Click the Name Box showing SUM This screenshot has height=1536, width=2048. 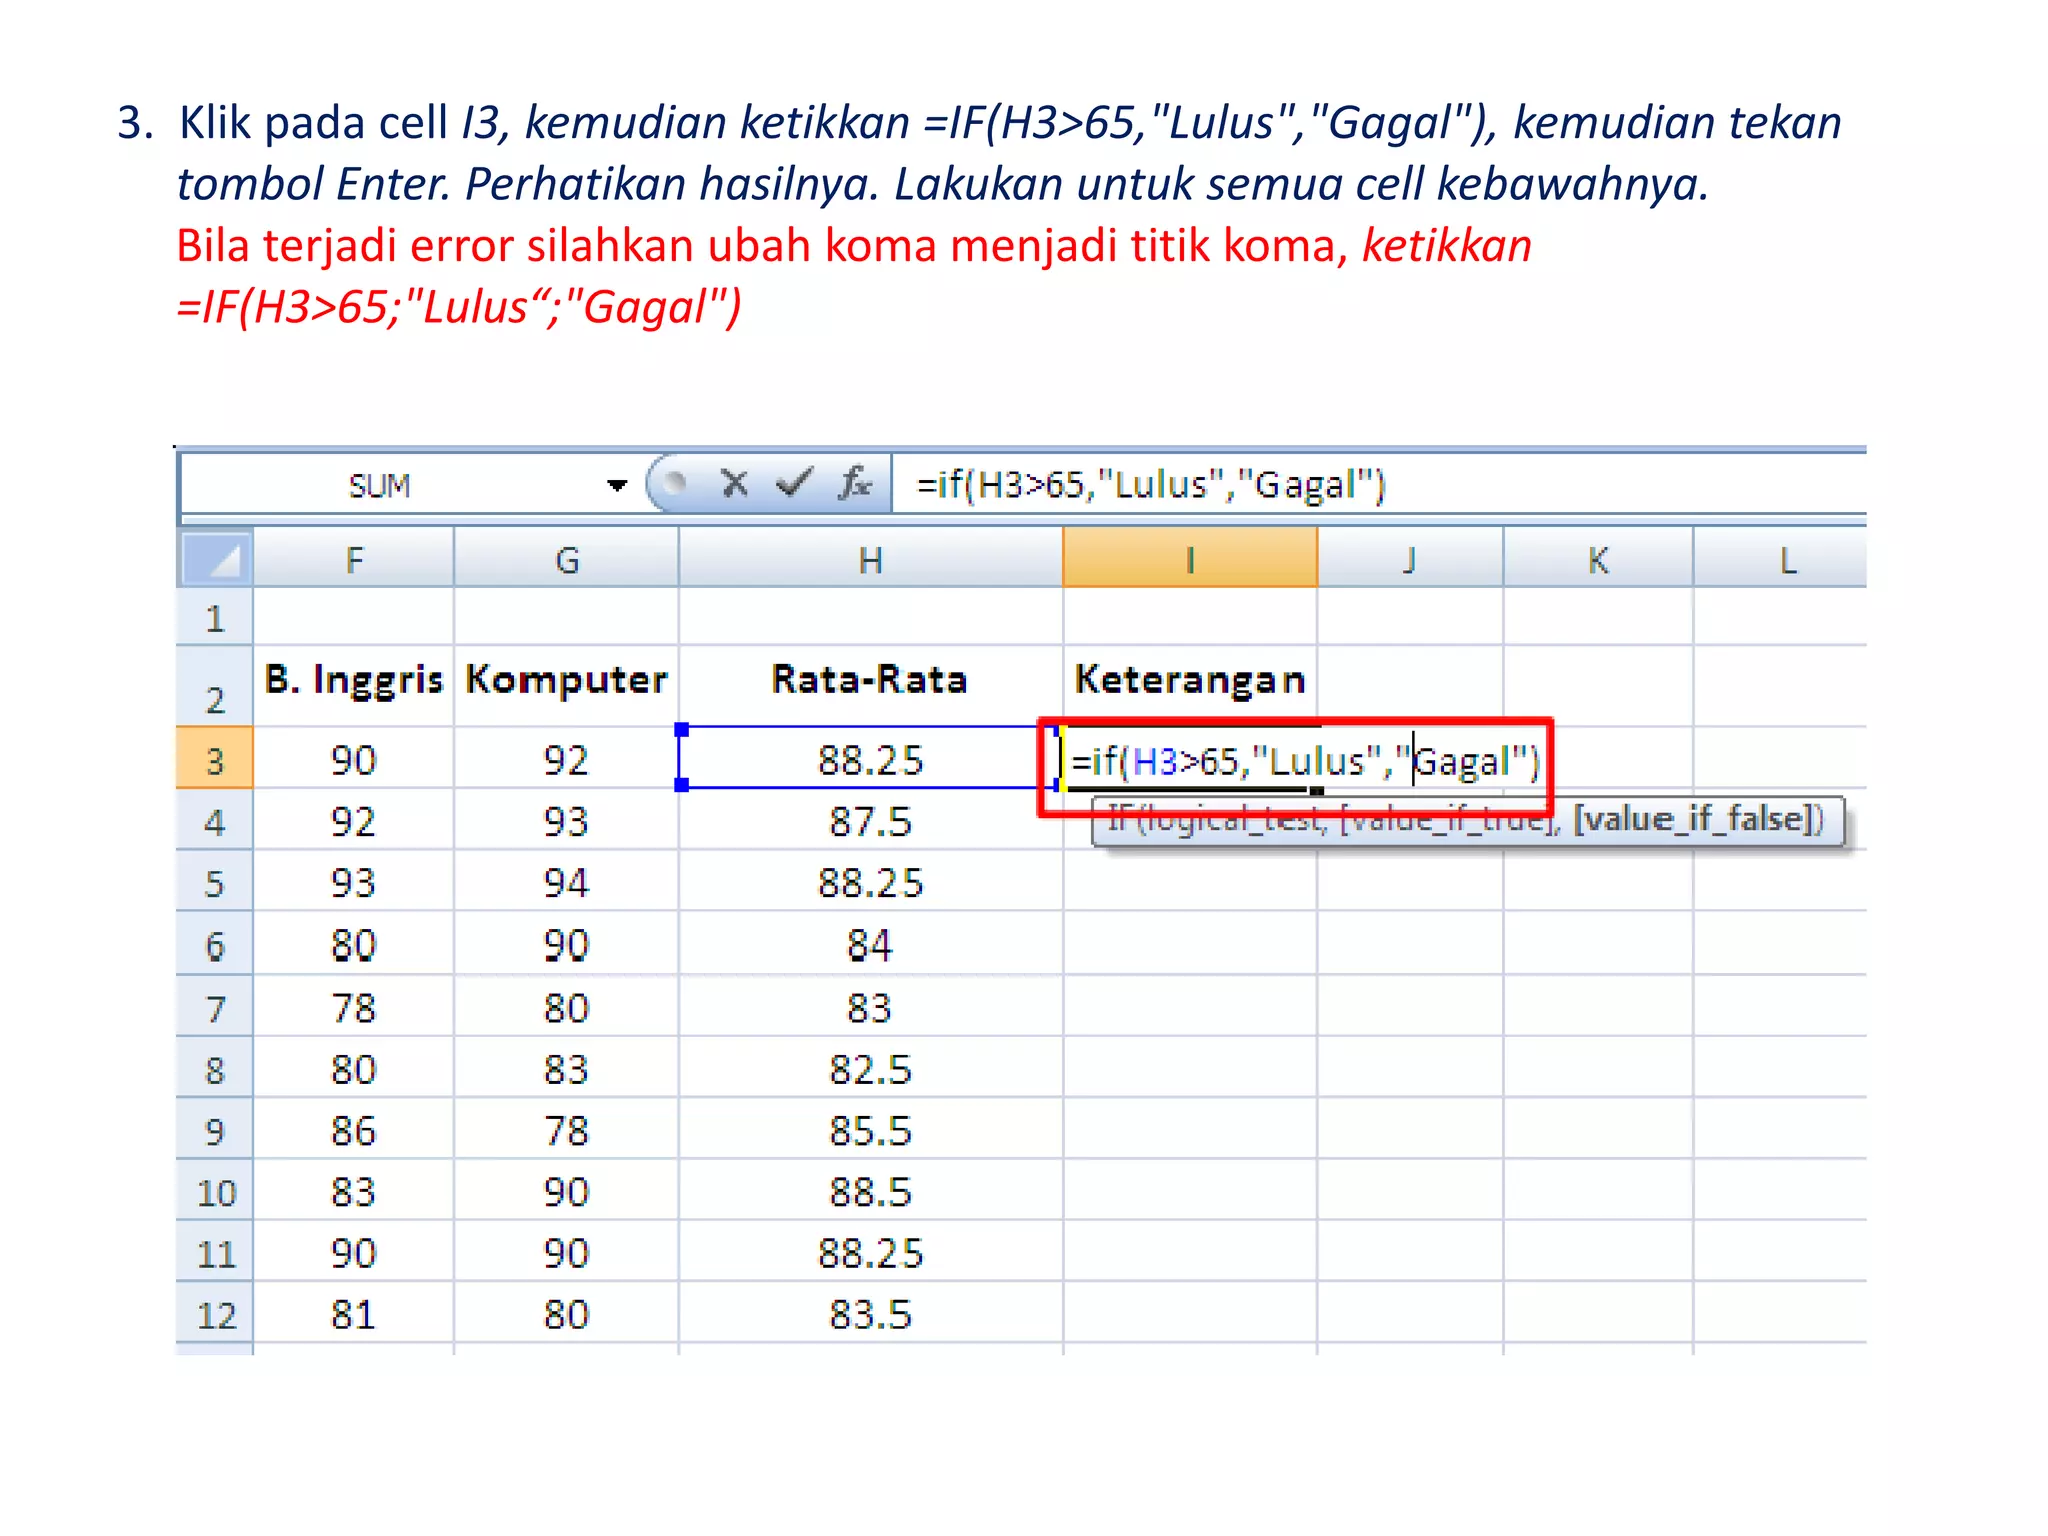380,486
